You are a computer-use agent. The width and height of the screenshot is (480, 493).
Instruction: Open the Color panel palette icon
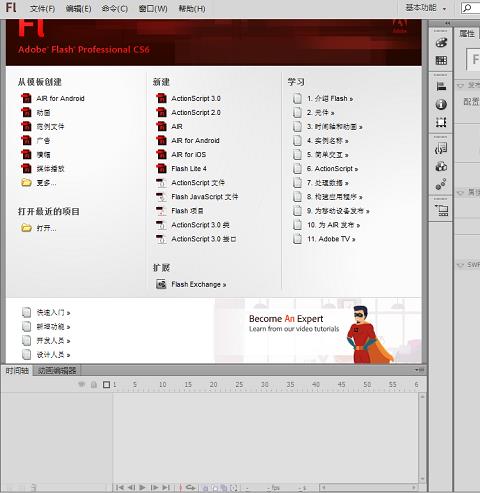click(441, 43)
